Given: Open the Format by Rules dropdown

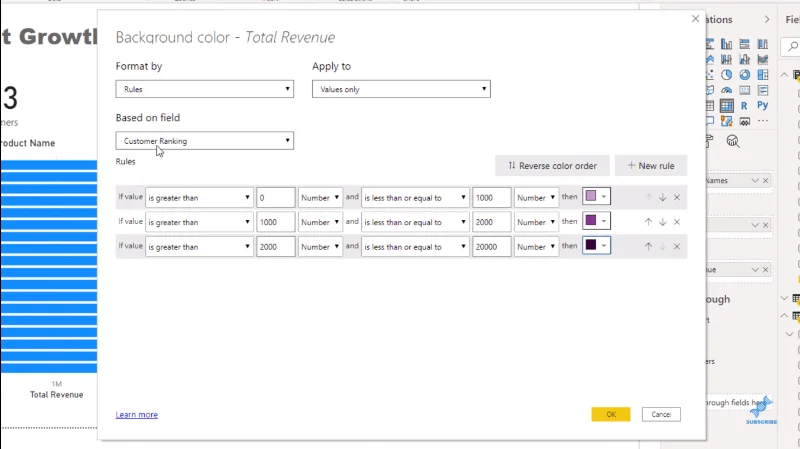Looking at the screenshot, I should pos(205,89).
